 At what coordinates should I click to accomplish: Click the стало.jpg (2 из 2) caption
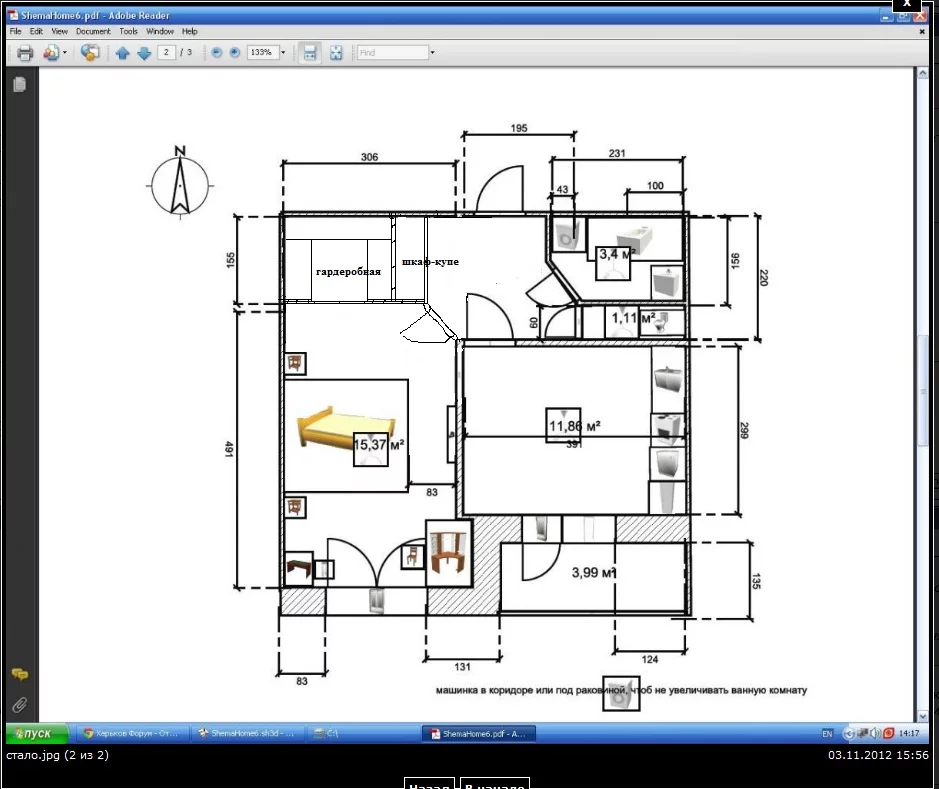click(x=57, y=755)
